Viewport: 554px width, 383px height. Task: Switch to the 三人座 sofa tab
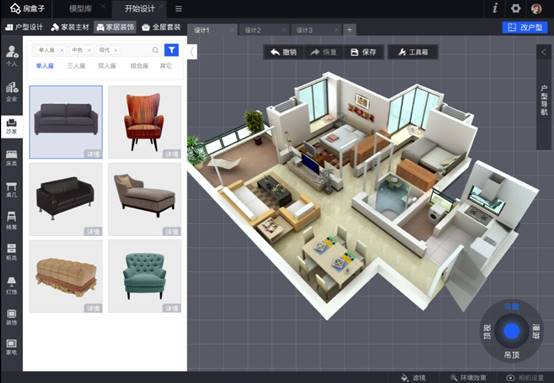76,66
